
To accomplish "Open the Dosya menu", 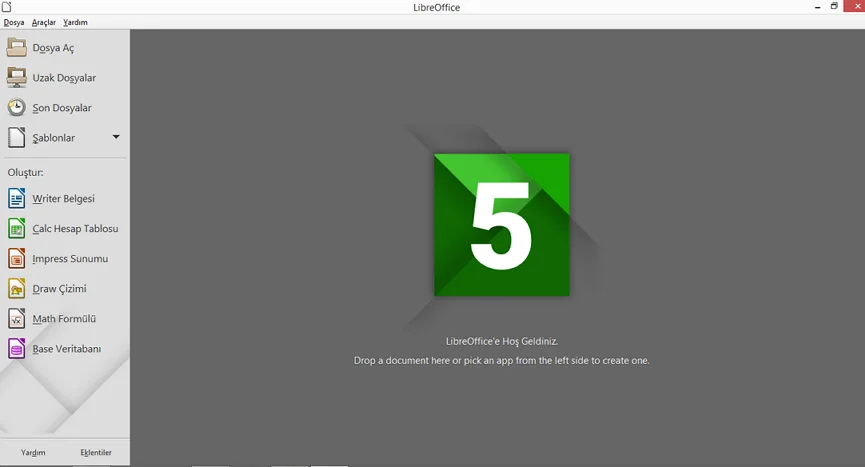I will pyautogui.click(x=14, y=23).
